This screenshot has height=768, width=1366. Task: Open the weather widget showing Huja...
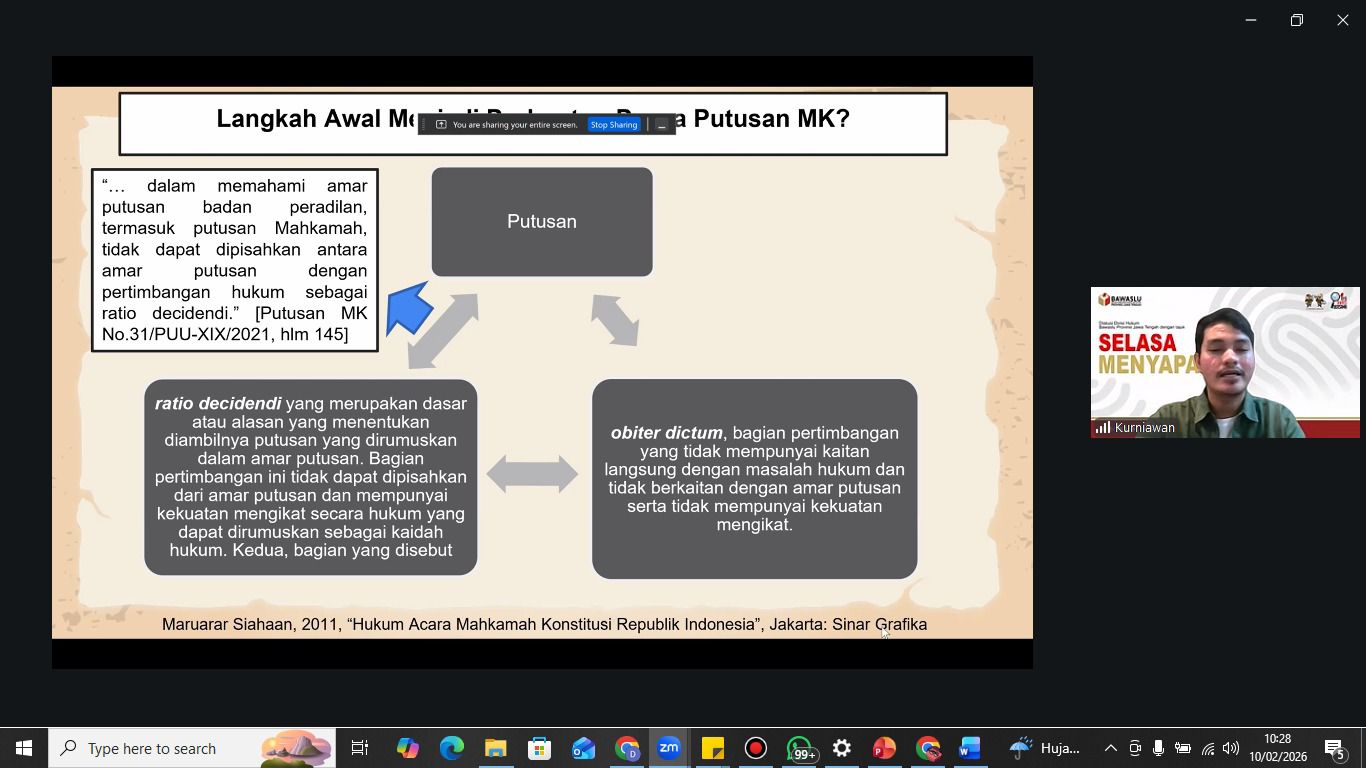pos(1044,748)
